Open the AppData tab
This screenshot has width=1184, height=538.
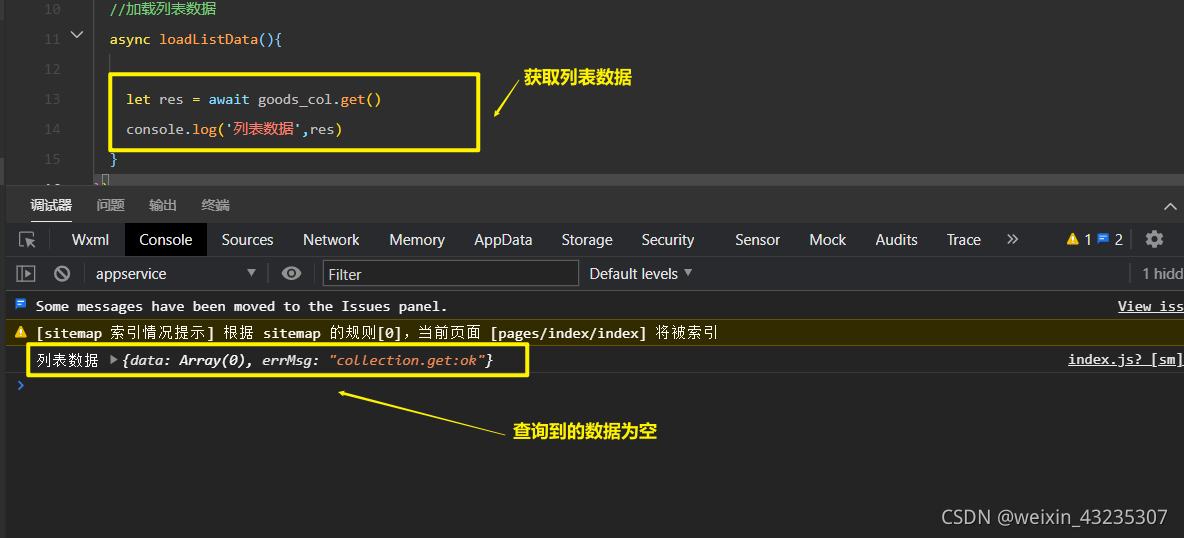point(503,240)
